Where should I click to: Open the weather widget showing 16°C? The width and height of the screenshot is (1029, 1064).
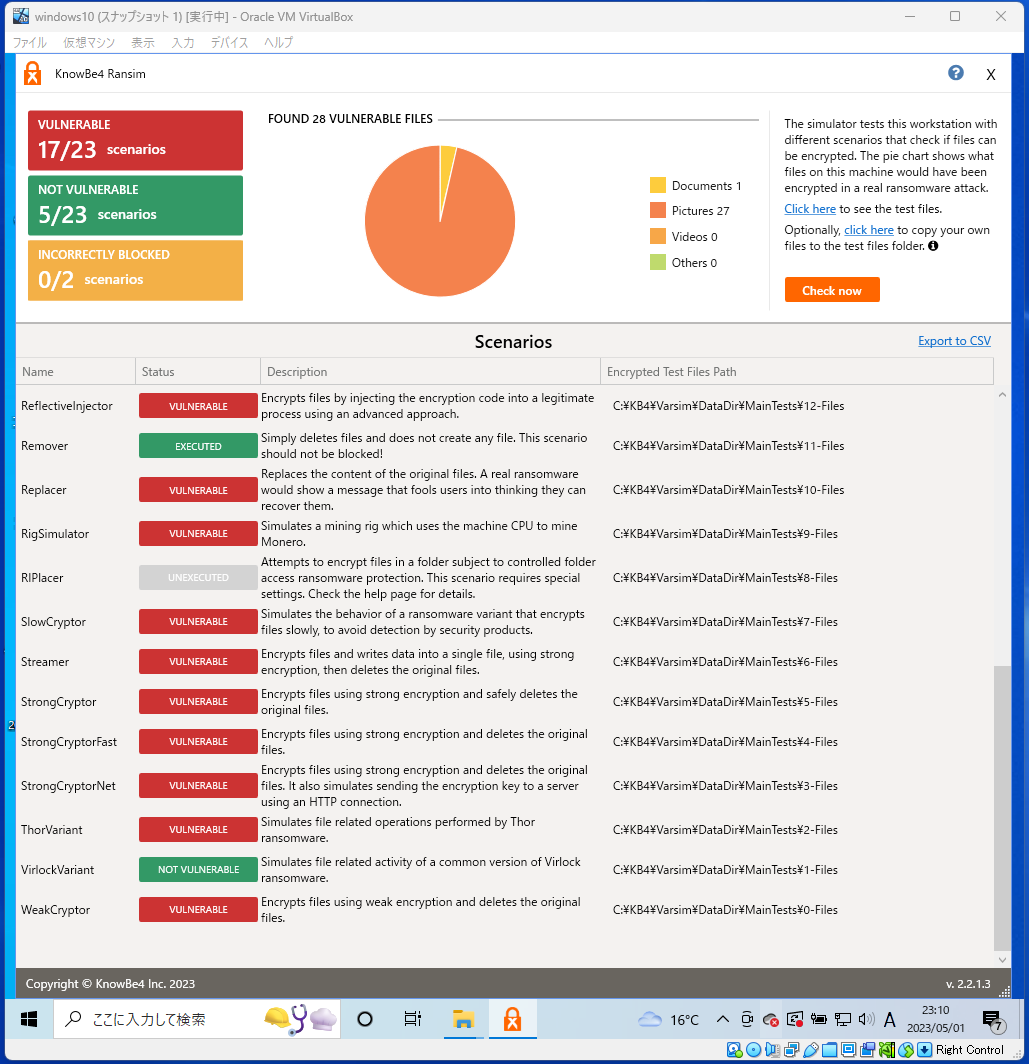[669, 1019]
